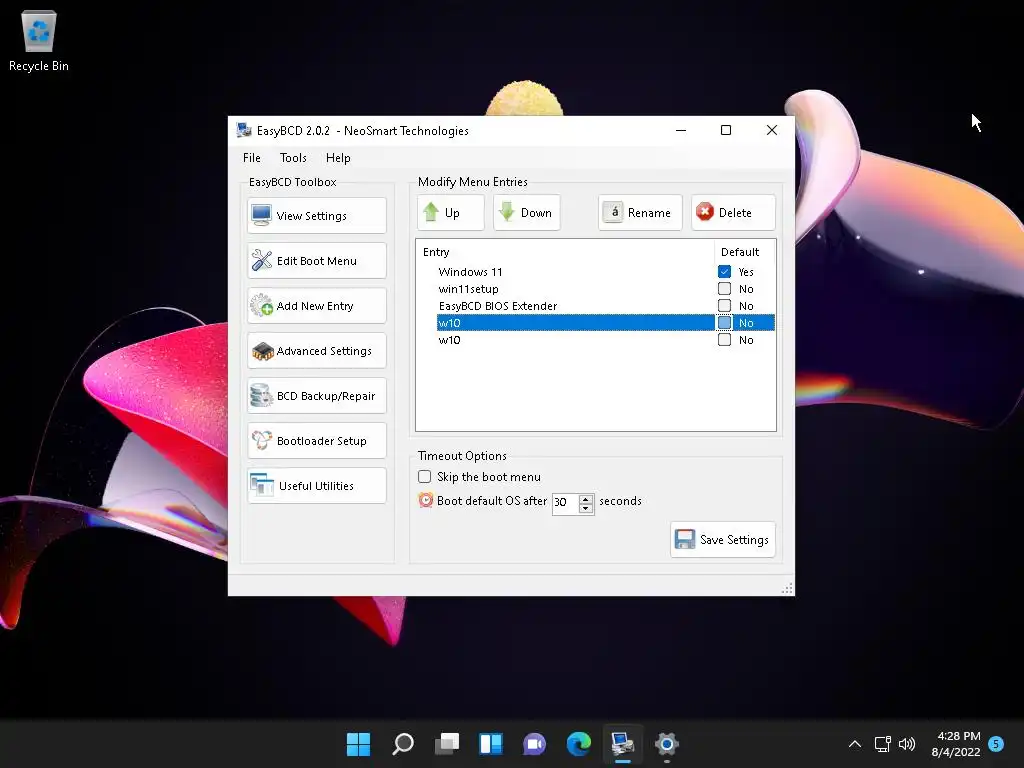Open Widgets from the taskbar
1024x768 pixels.
[490, 744]
